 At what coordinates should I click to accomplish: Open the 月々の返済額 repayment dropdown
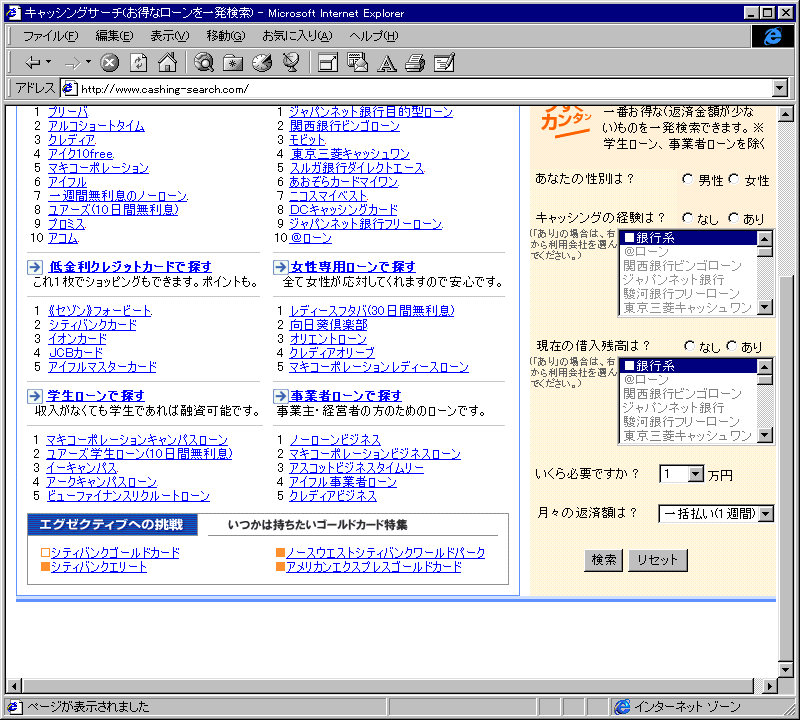coord(766,513)
